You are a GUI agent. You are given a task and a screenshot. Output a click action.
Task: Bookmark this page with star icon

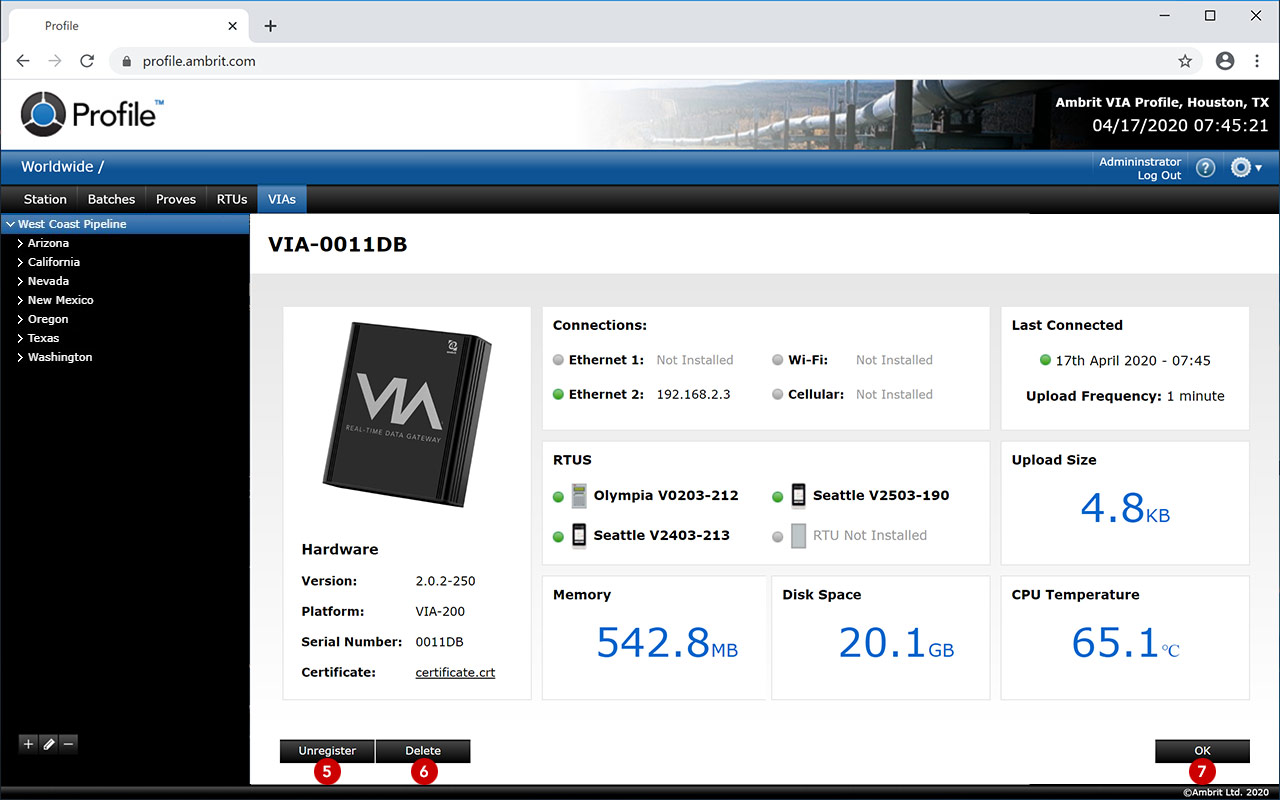click(x=1185, y=61)
